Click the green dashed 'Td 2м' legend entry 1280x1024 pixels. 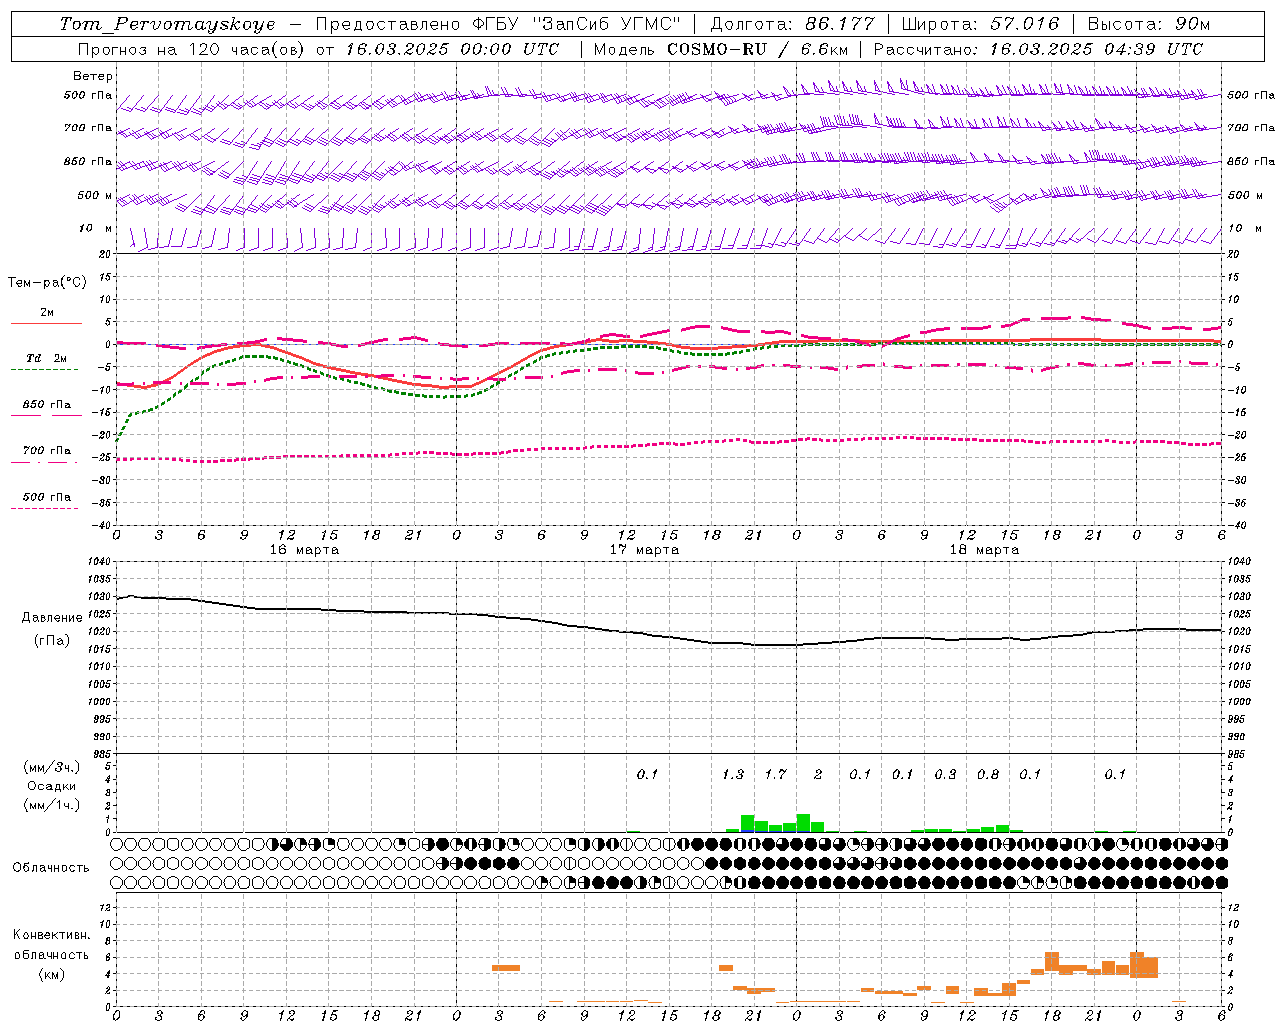47,359
